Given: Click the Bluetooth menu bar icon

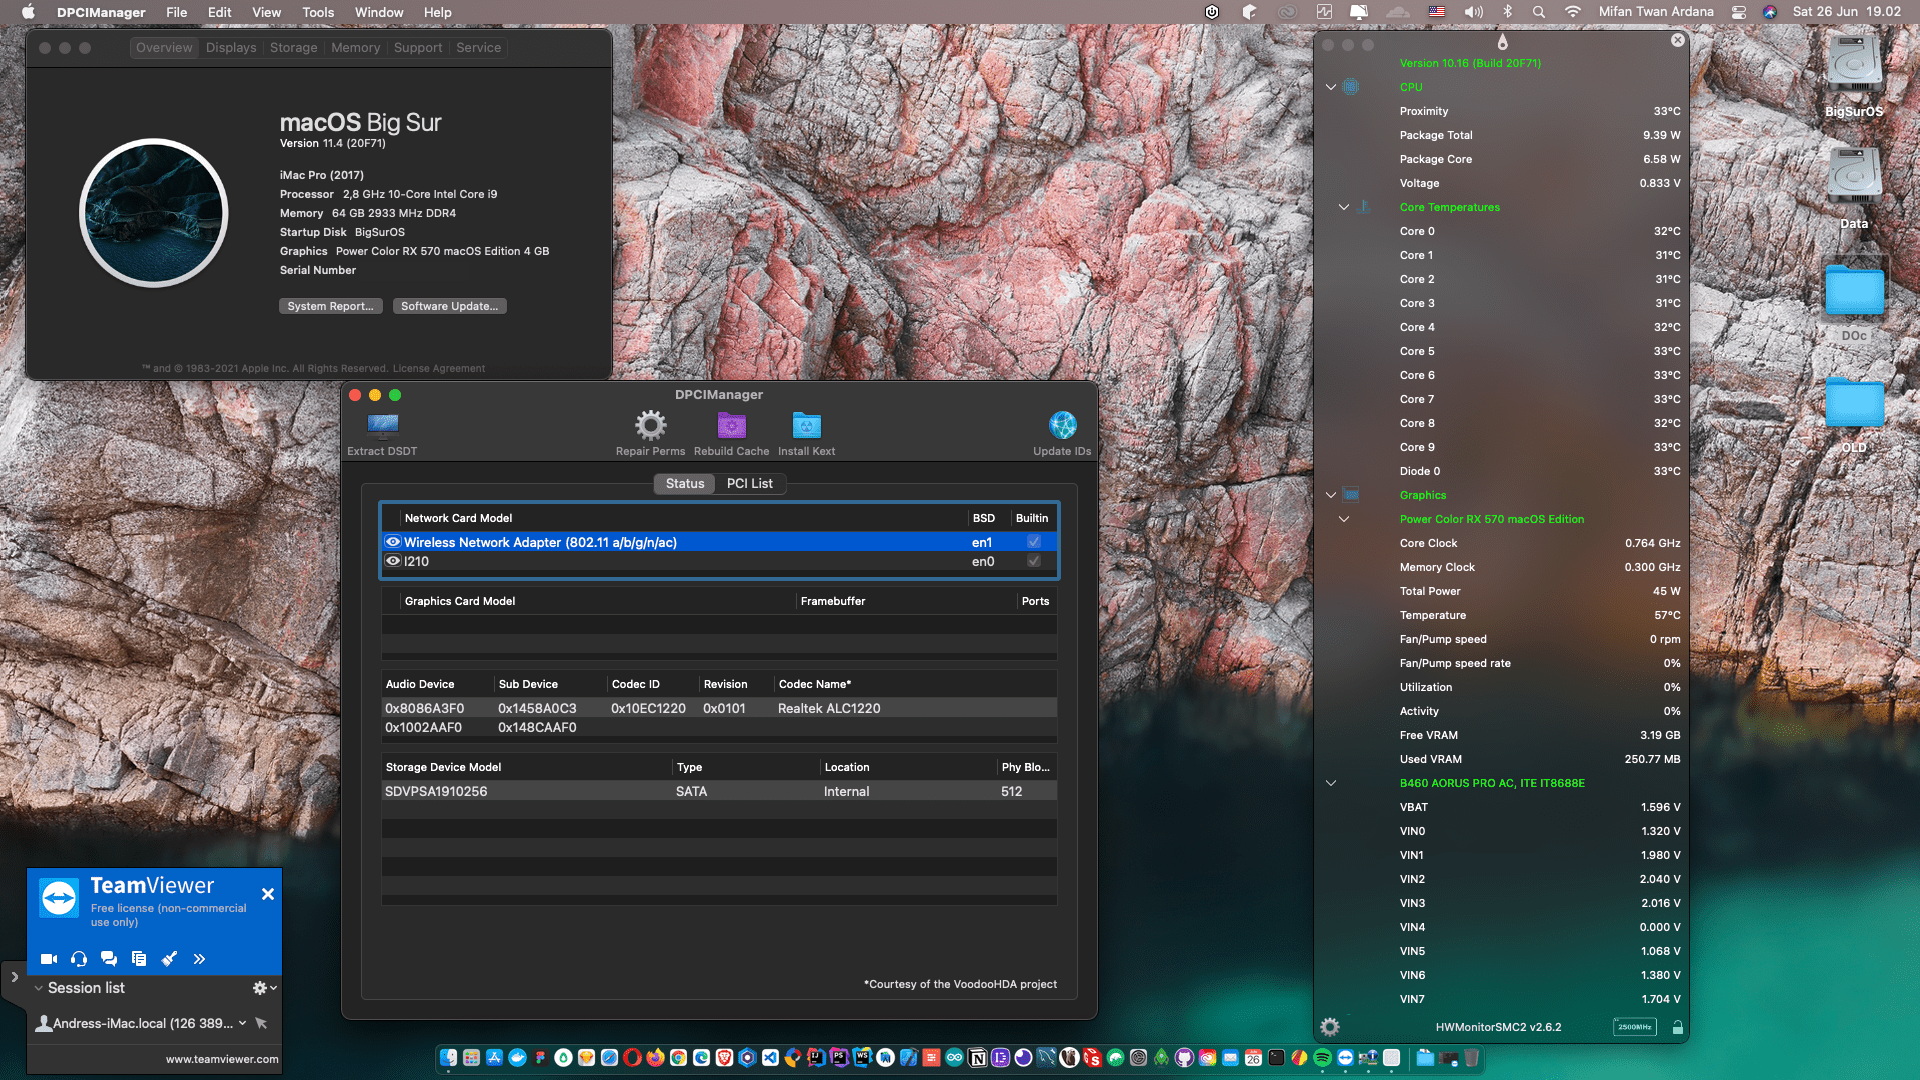Looking at the screenshot, I should pos(1507,12).
